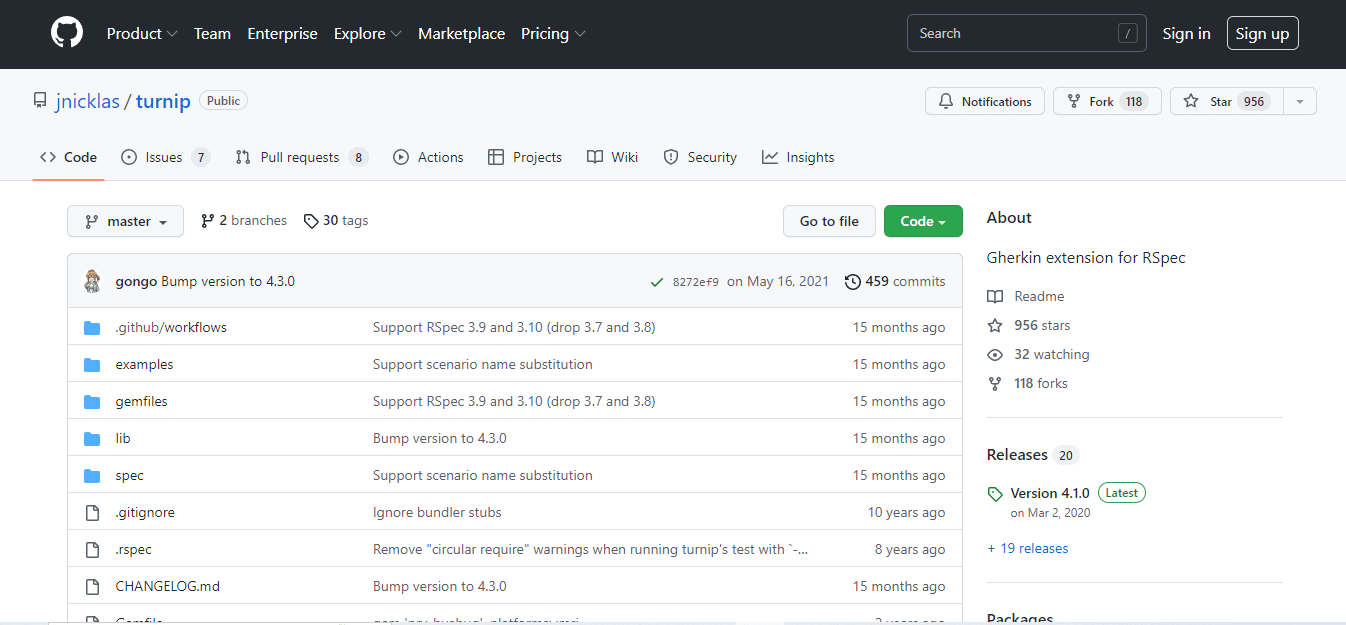Image resolution: width=1346 pixels, height=625 pixels.
Task: Expand the Star lists dropdown arrow
Action: (x=1299, y=101)
